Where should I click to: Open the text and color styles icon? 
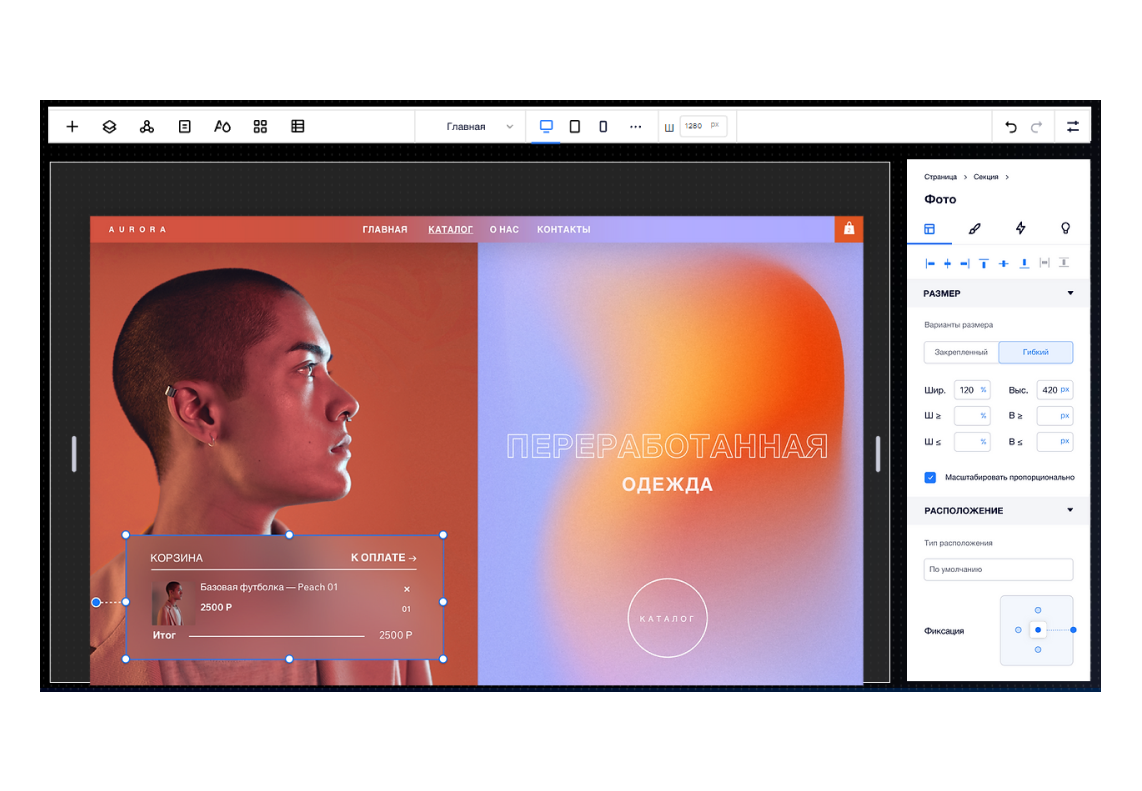click(x=222, y=127)
